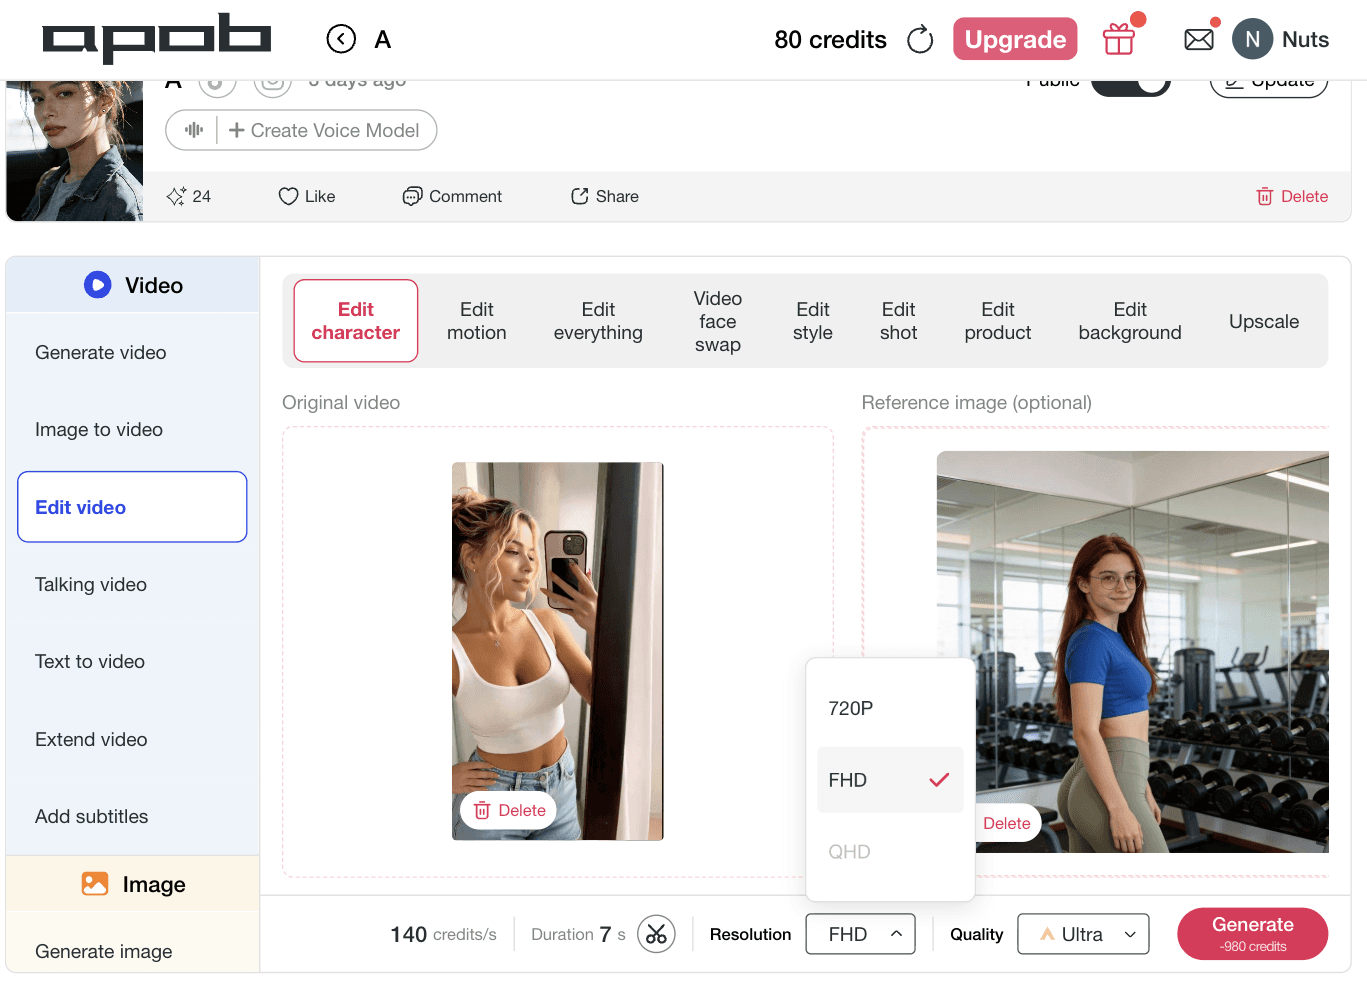Image resolution: width=1367 pixels, height=984 pixels.
Task: Click Create Voice Model button
Action: (x=324, y=130)
